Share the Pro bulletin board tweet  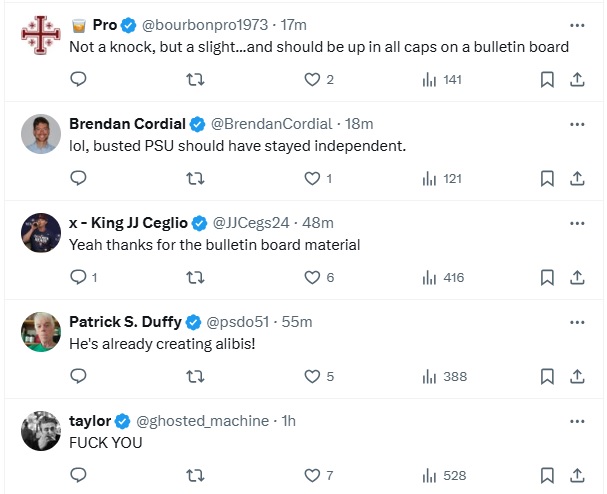[x=577, y=80]
